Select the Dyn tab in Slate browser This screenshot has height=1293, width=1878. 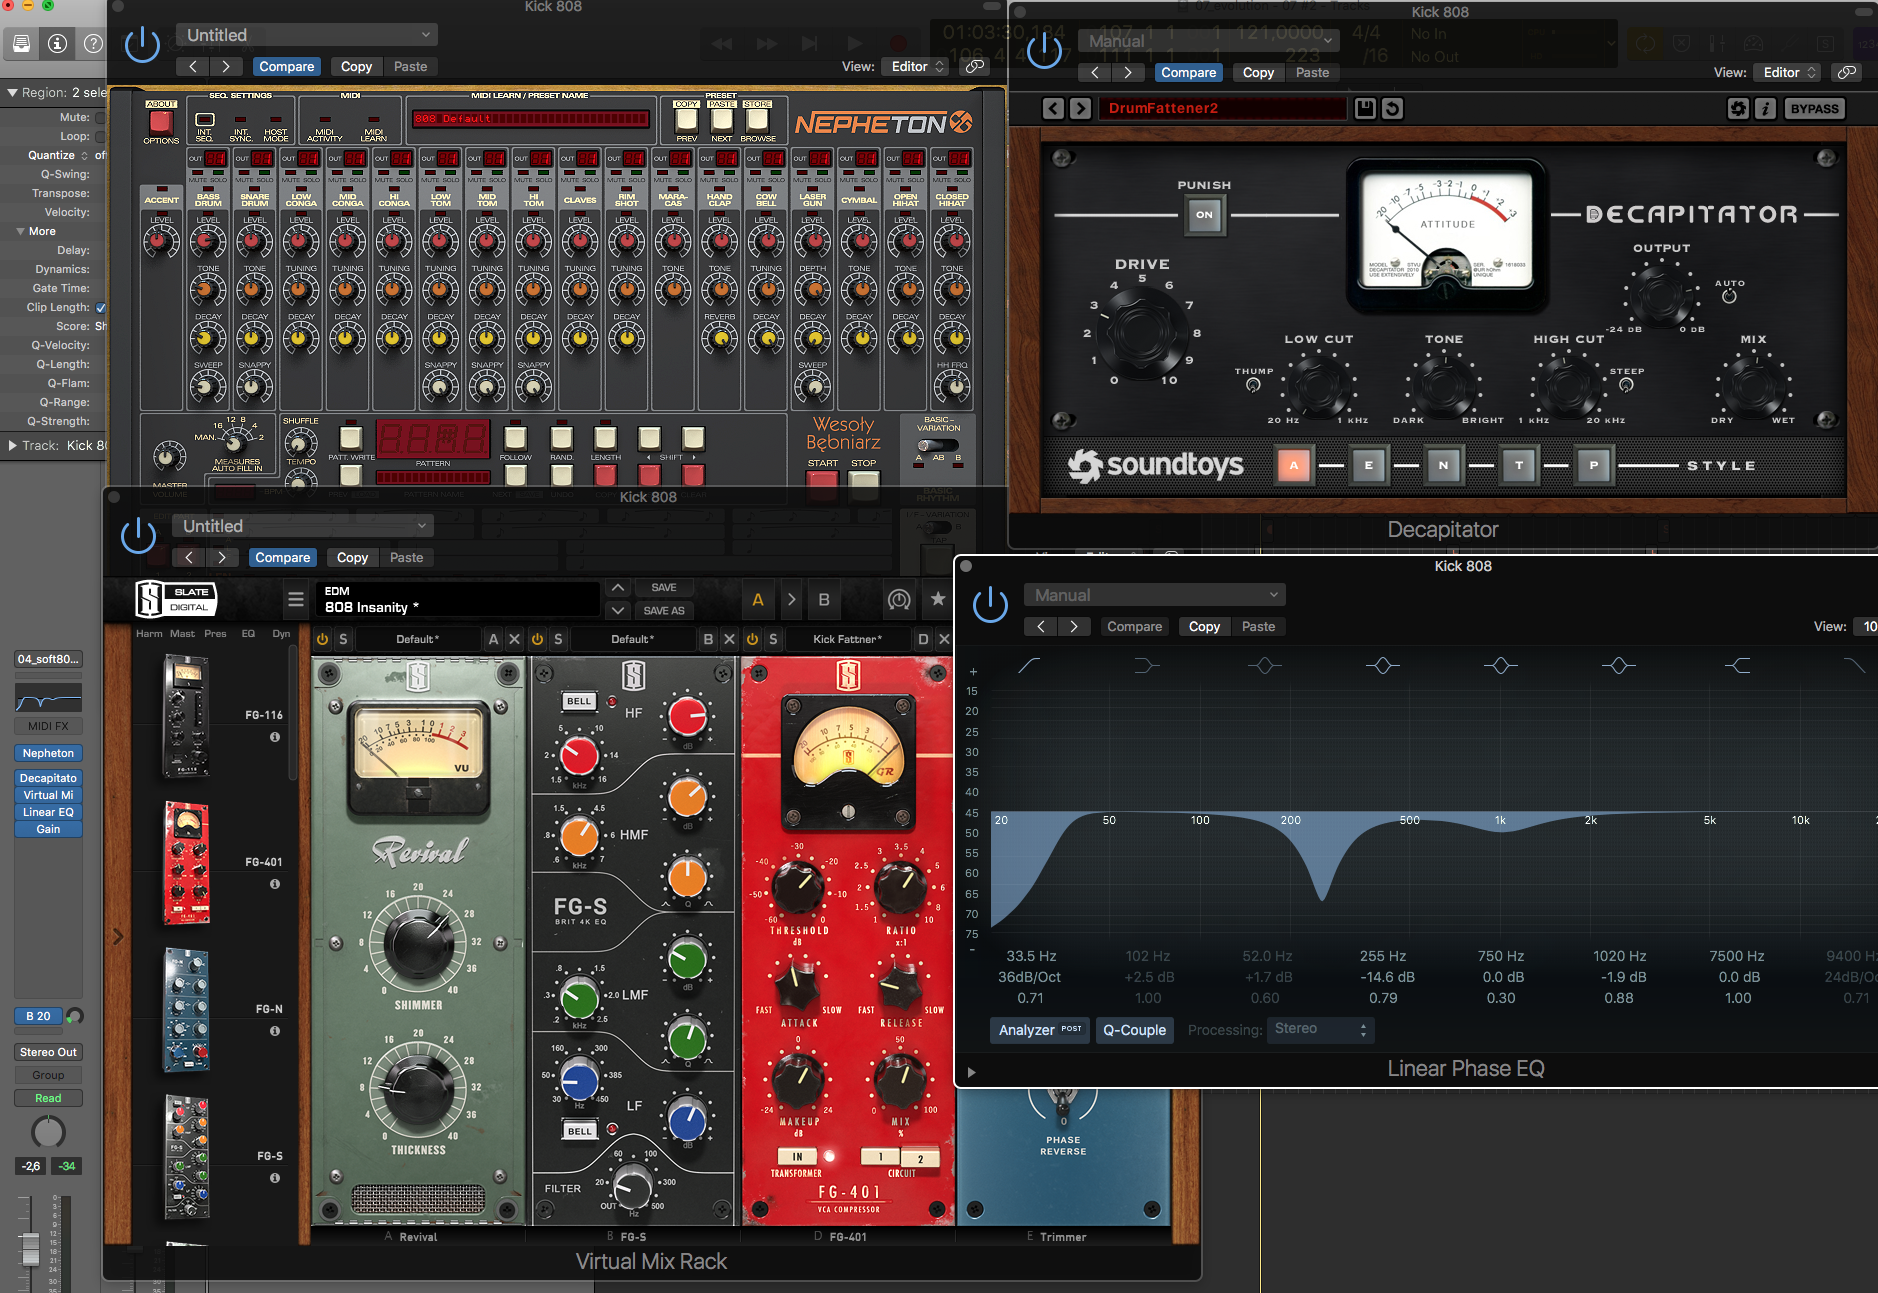coord(281,633)
